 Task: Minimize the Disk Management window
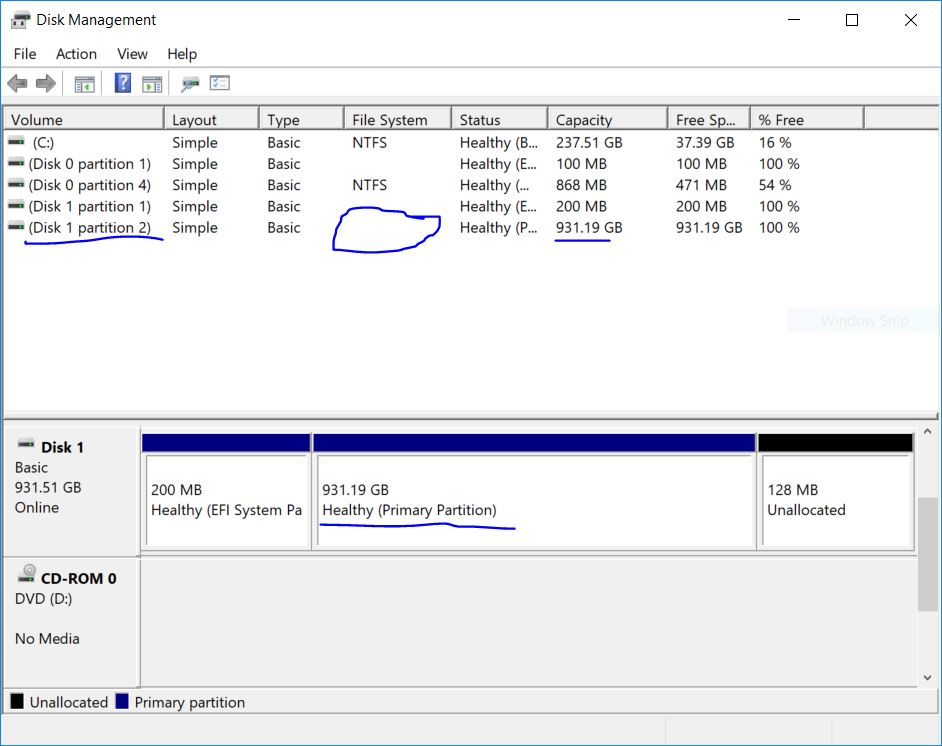[x=794, y=20]
